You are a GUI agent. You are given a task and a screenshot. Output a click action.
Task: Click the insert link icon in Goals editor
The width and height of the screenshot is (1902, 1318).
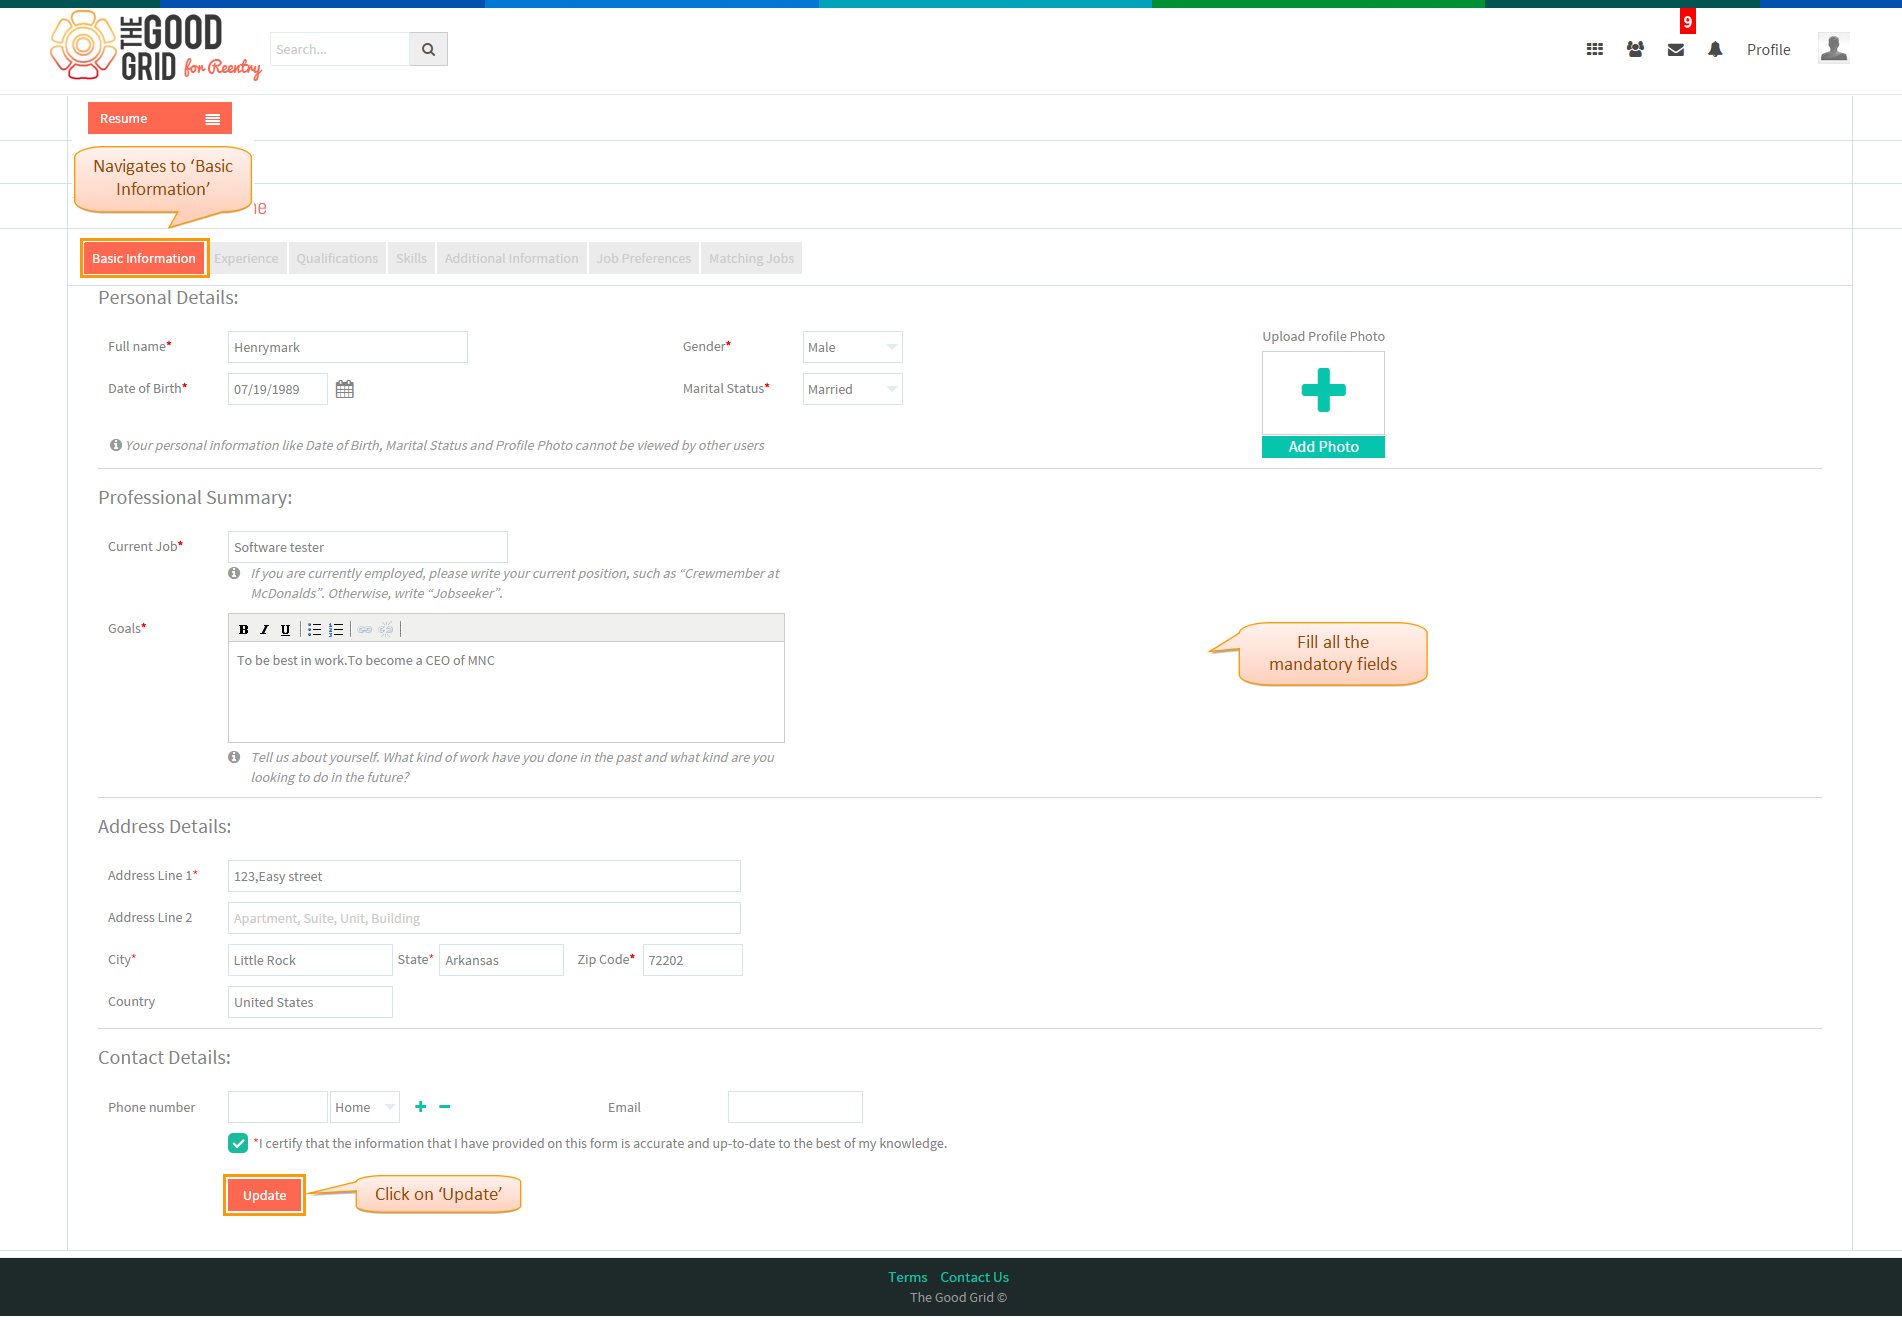(x=365, y=629)
